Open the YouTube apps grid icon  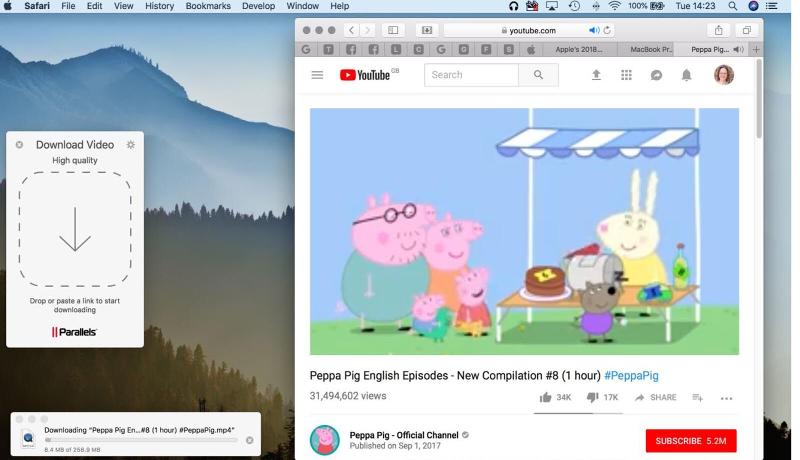coord(626,75)
